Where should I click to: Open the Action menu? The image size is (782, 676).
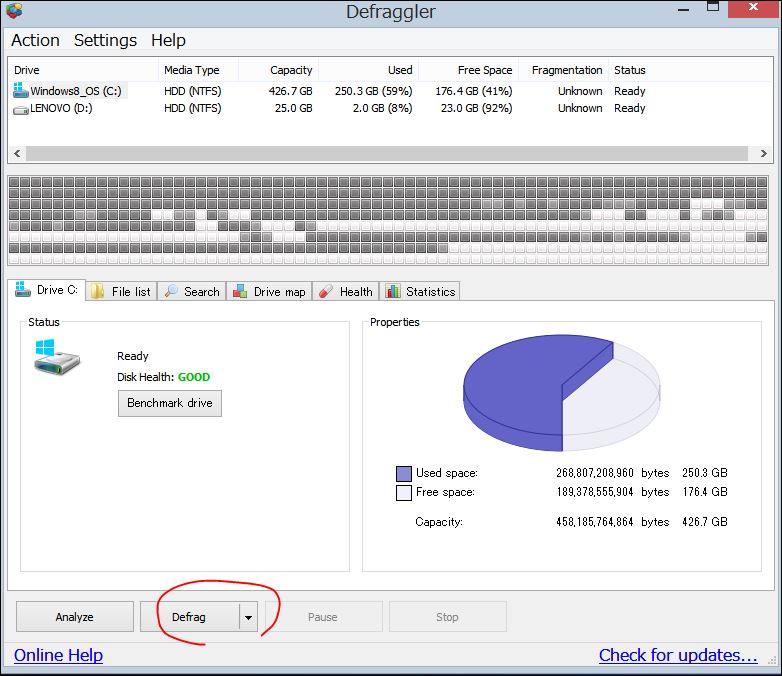pos(35,40)
